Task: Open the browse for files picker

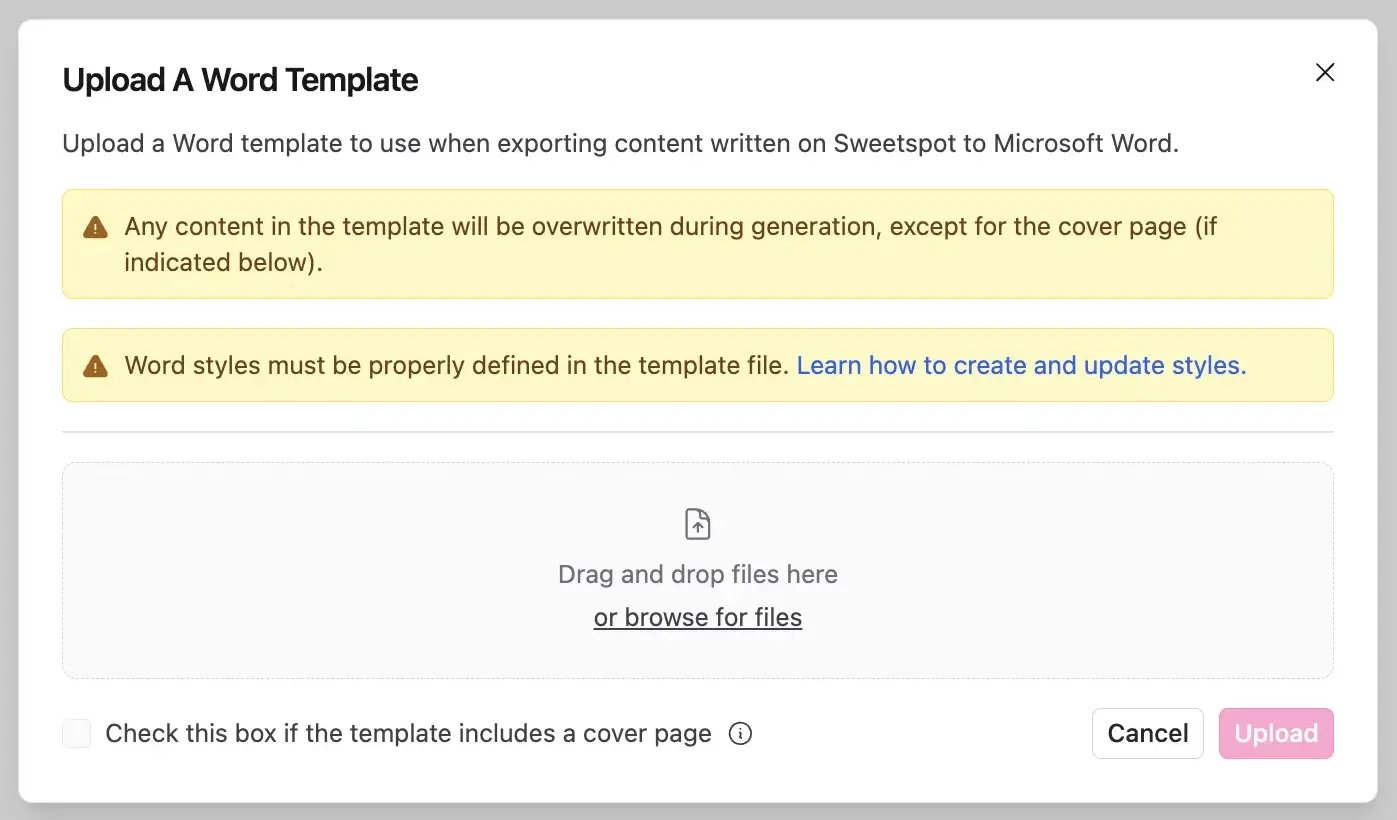Action: tap(697, 617)
